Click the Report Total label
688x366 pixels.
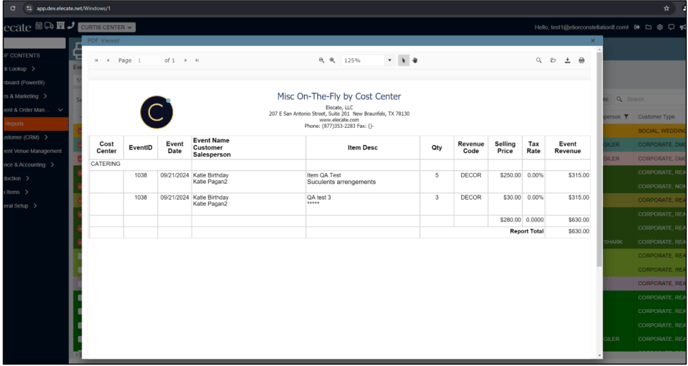(x=527, y=231)
